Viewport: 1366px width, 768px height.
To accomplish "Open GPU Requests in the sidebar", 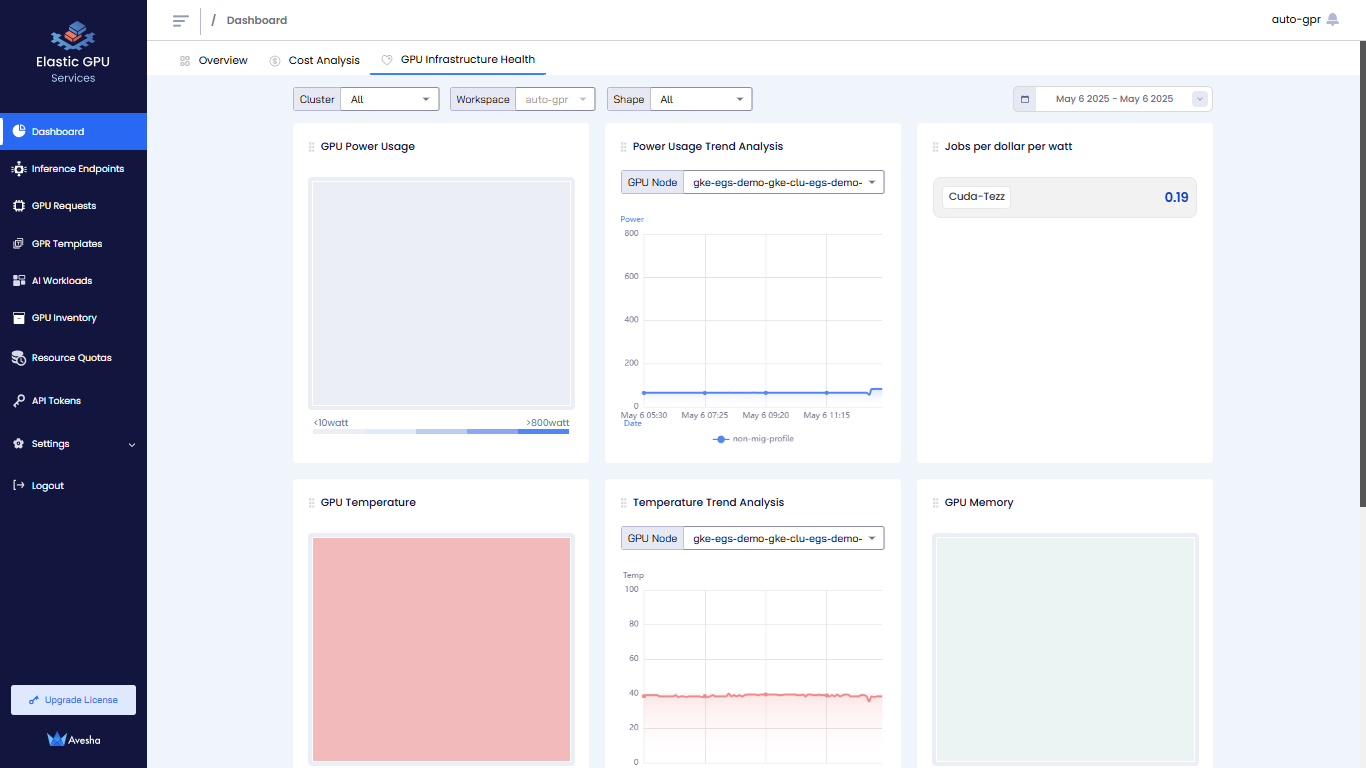I will 73,206.
